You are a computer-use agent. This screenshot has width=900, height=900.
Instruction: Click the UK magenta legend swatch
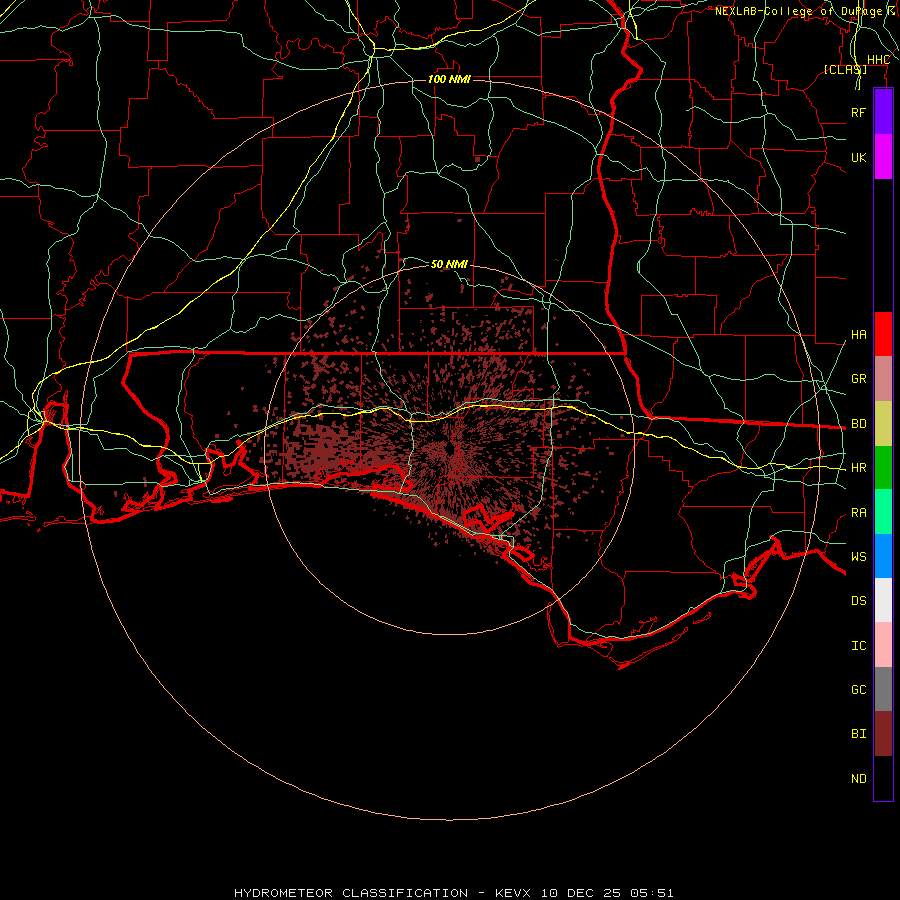tap(883, 157)
